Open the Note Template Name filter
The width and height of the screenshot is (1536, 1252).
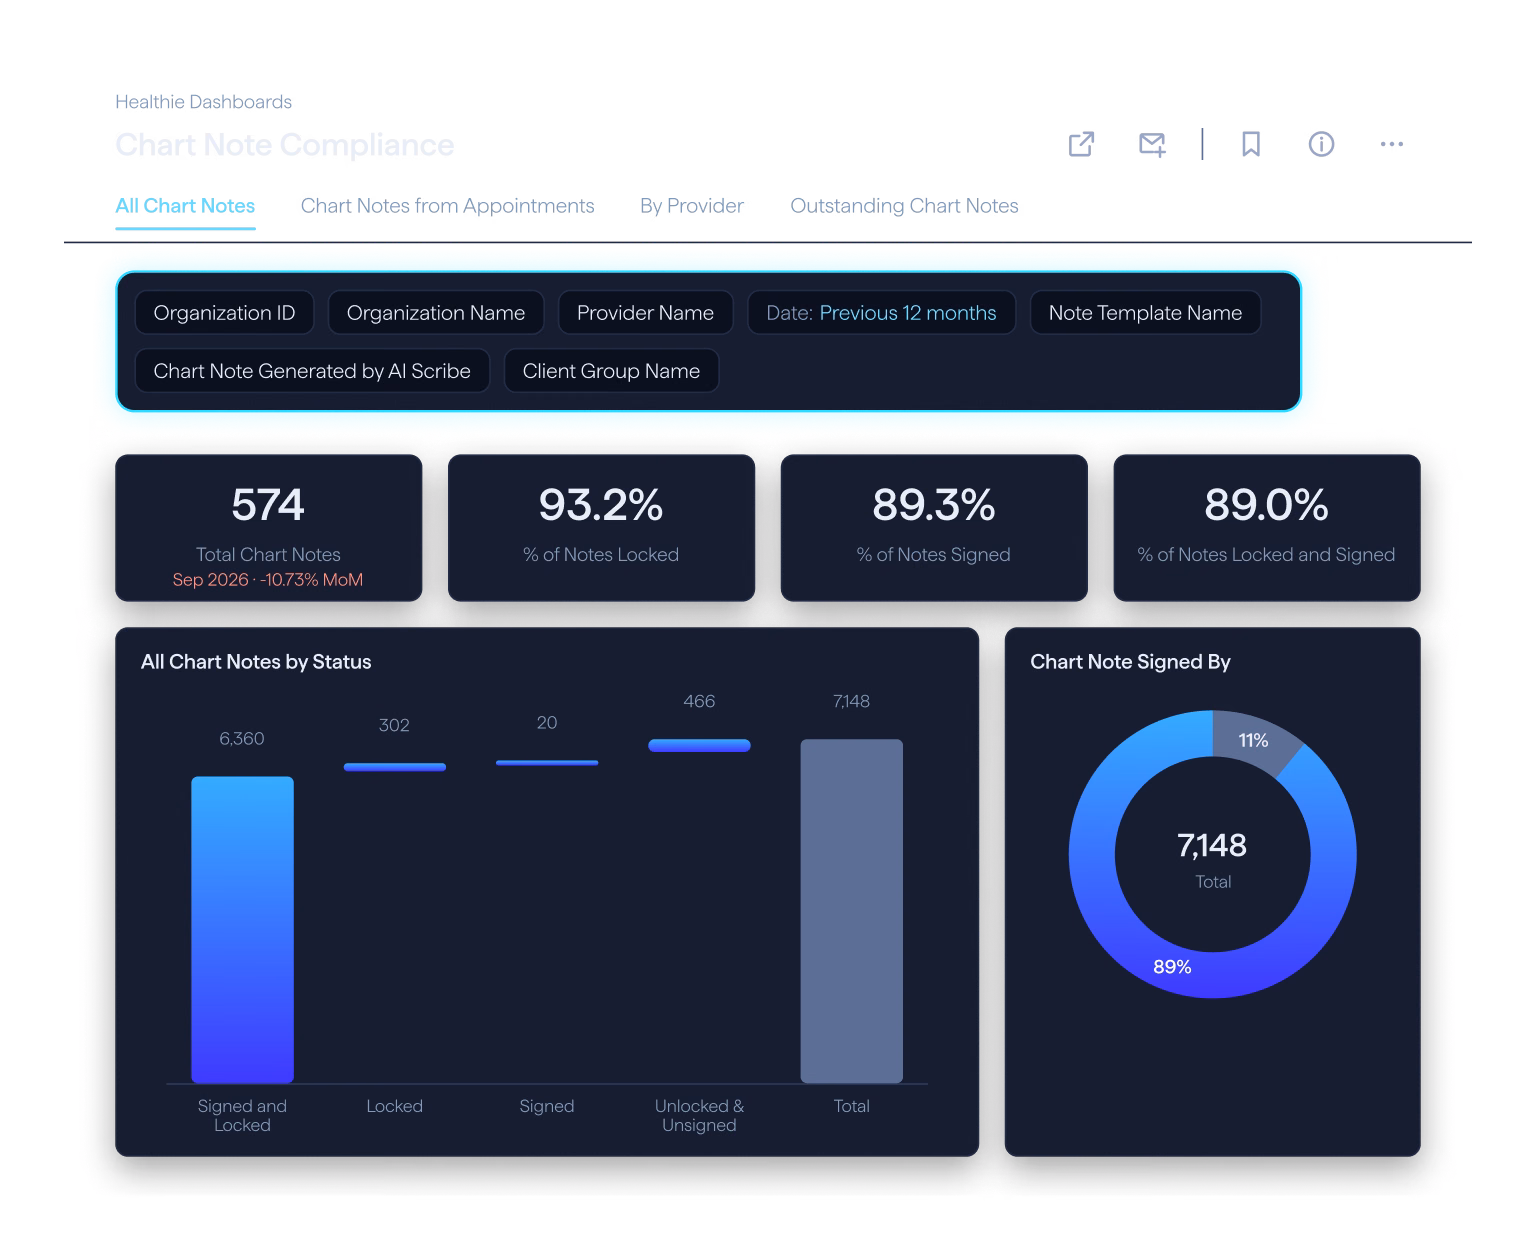click(1145, 313)
